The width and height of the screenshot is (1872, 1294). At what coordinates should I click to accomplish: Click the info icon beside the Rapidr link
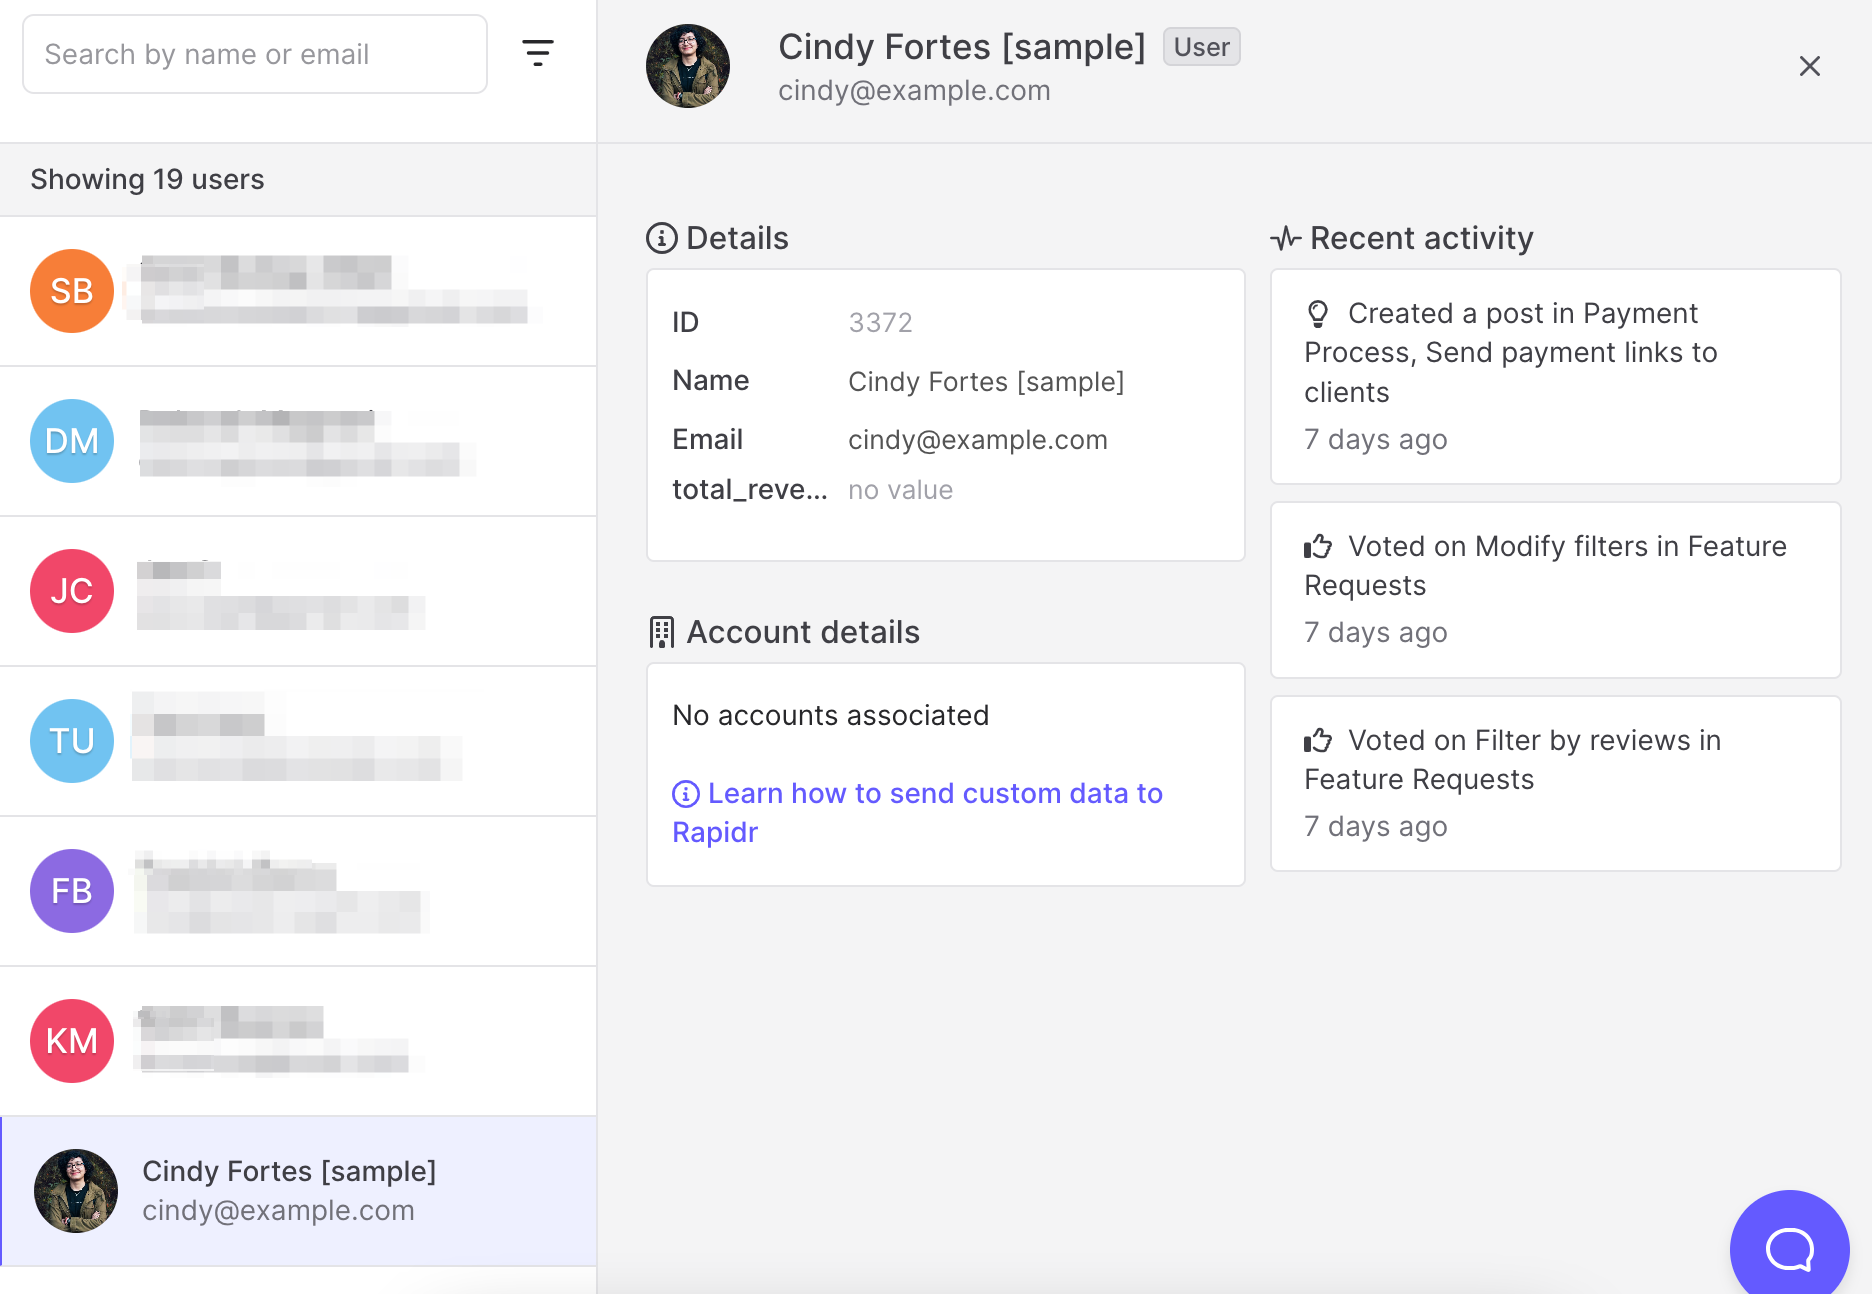[685, 793]
